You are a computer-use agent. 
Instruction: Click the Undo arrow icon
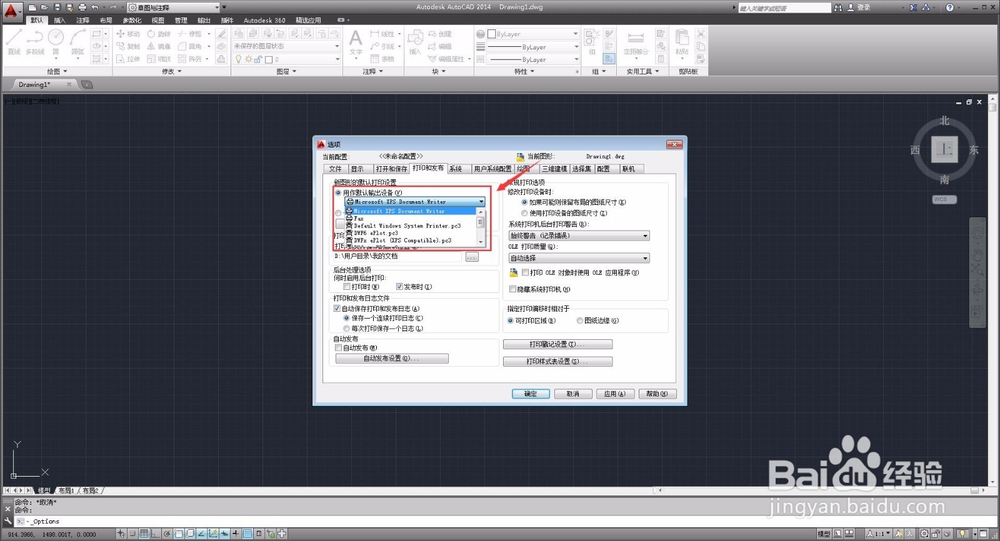pos(94,7)
